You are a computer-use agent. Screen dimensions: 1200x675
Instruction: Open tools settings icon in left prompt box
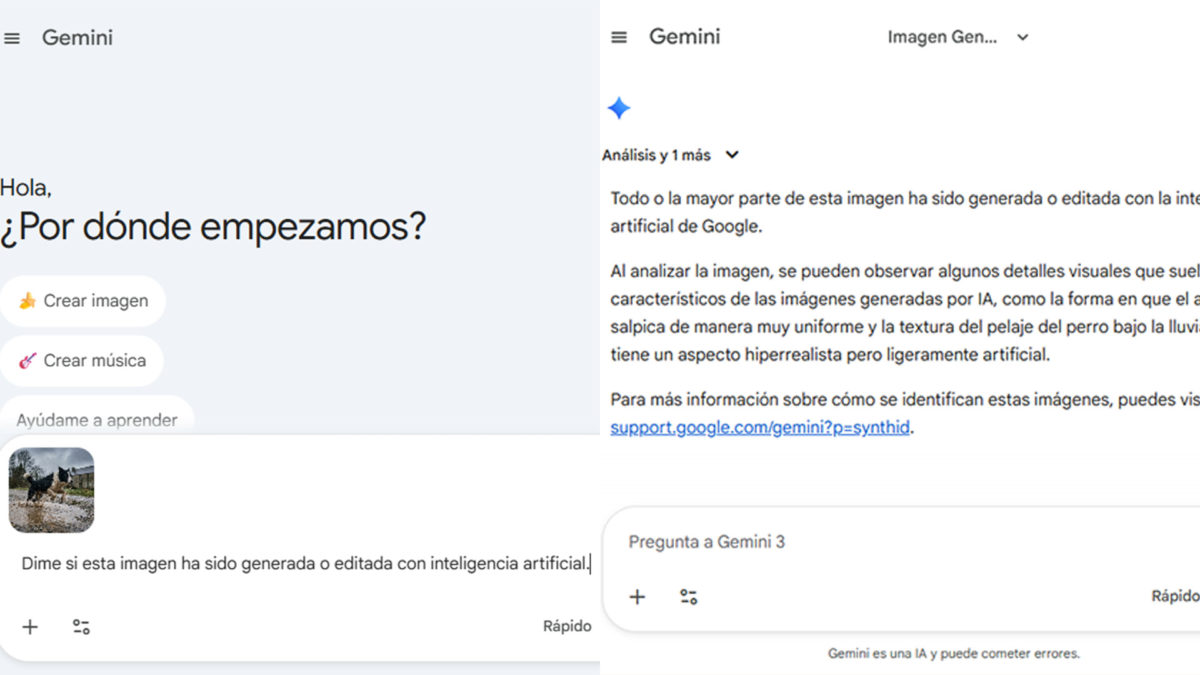coord(81,627)
